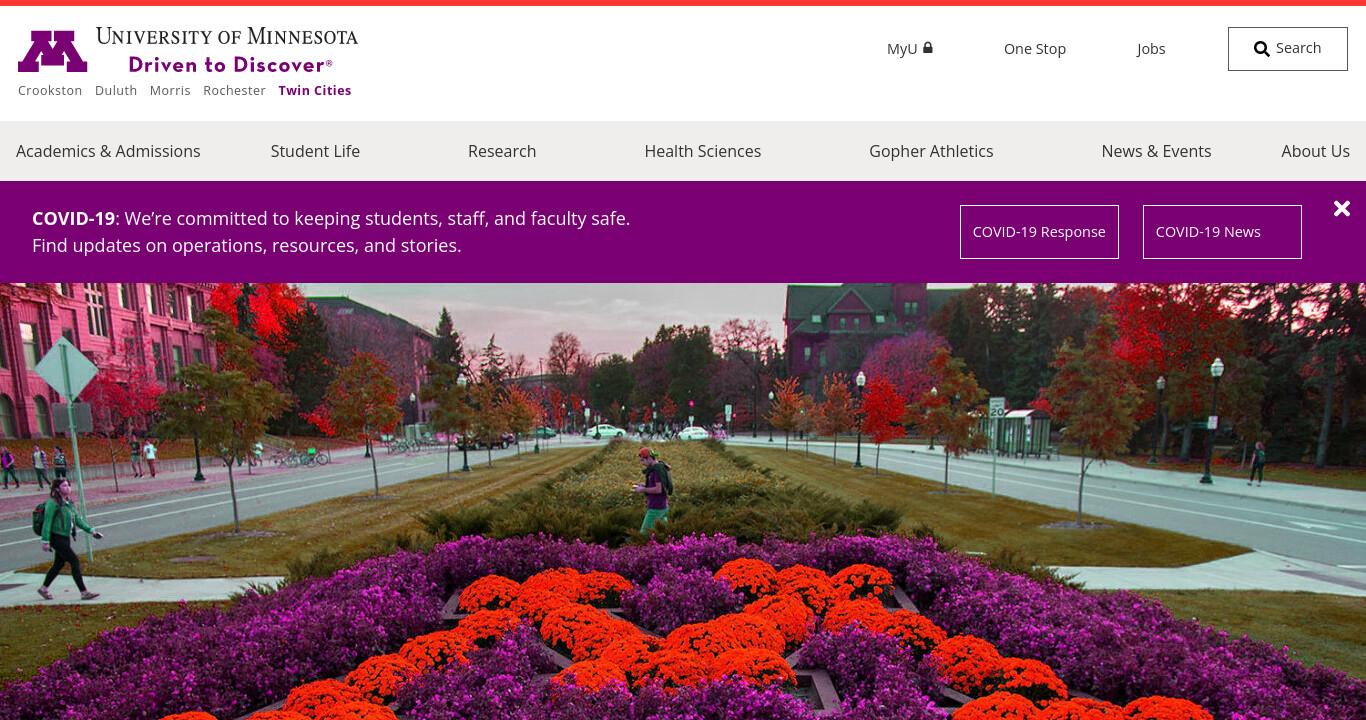The width and height of the screenshot is (1366, 720).
Task: Open the Student Life menu
Action: 315,151
